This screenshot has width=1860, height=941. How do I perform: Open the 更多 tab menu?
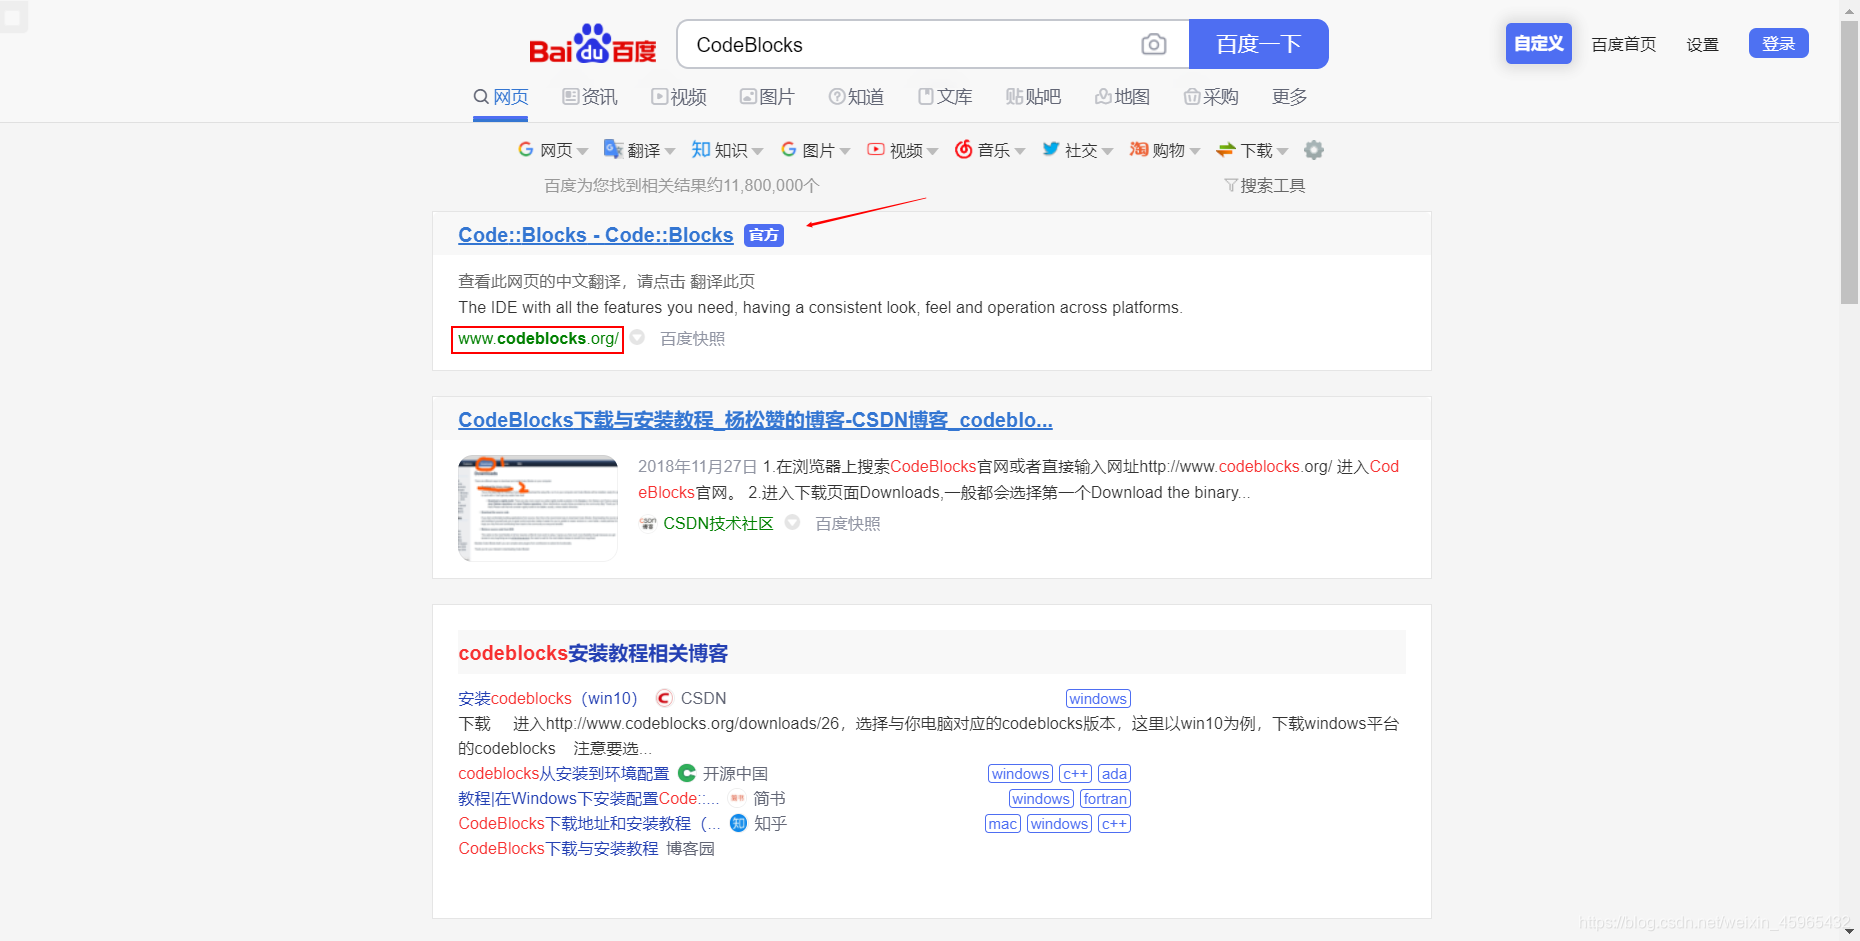1289,97
